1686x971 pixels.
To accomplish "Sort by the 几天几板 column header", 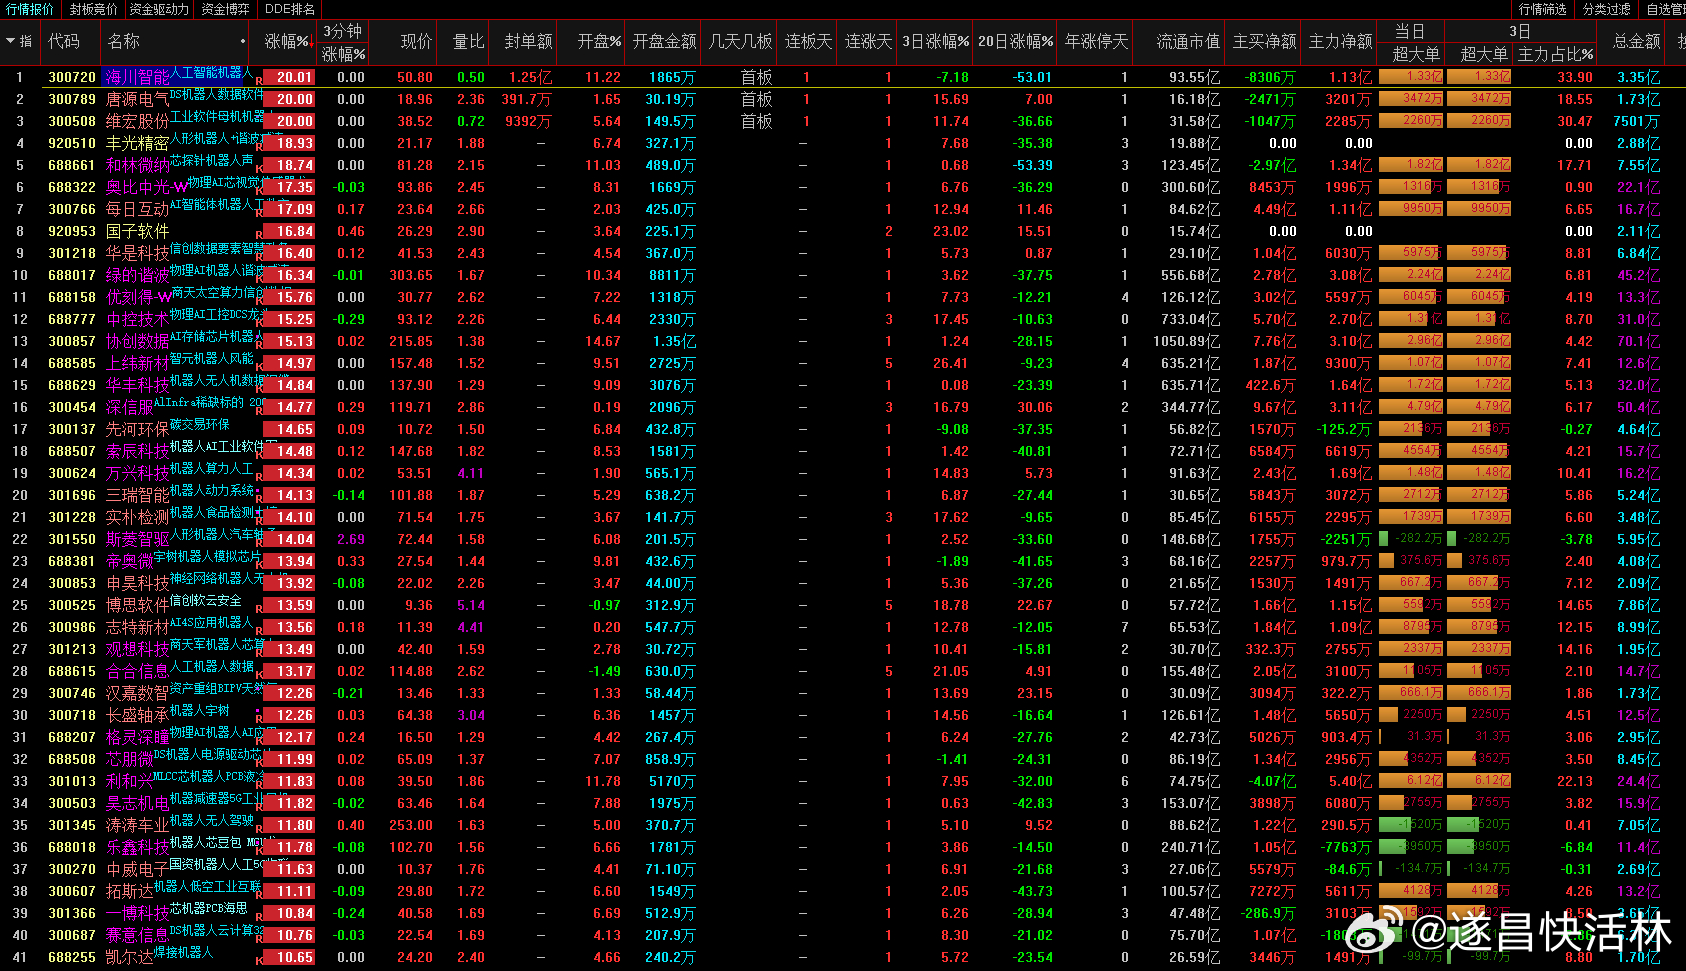I will (740, 41).
